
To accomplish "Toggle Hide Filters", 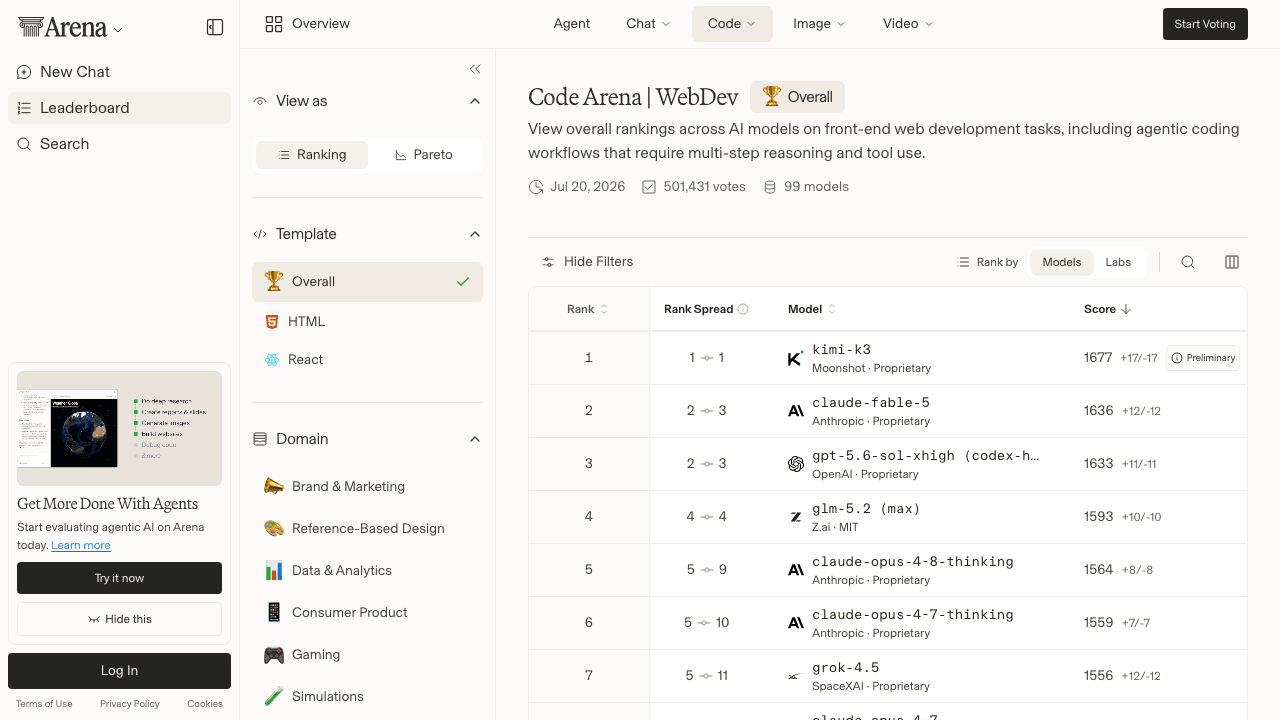I will coord(588,262).
